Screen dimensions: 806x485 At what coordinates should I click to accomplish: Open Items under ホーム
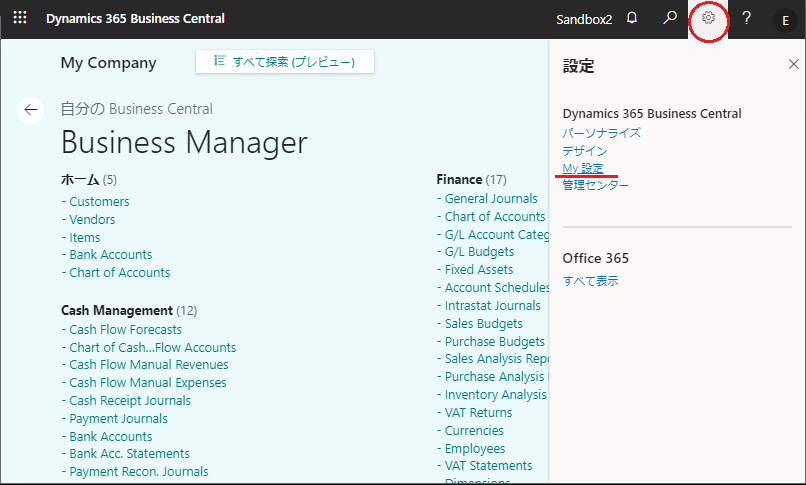[x=85, y=237]
